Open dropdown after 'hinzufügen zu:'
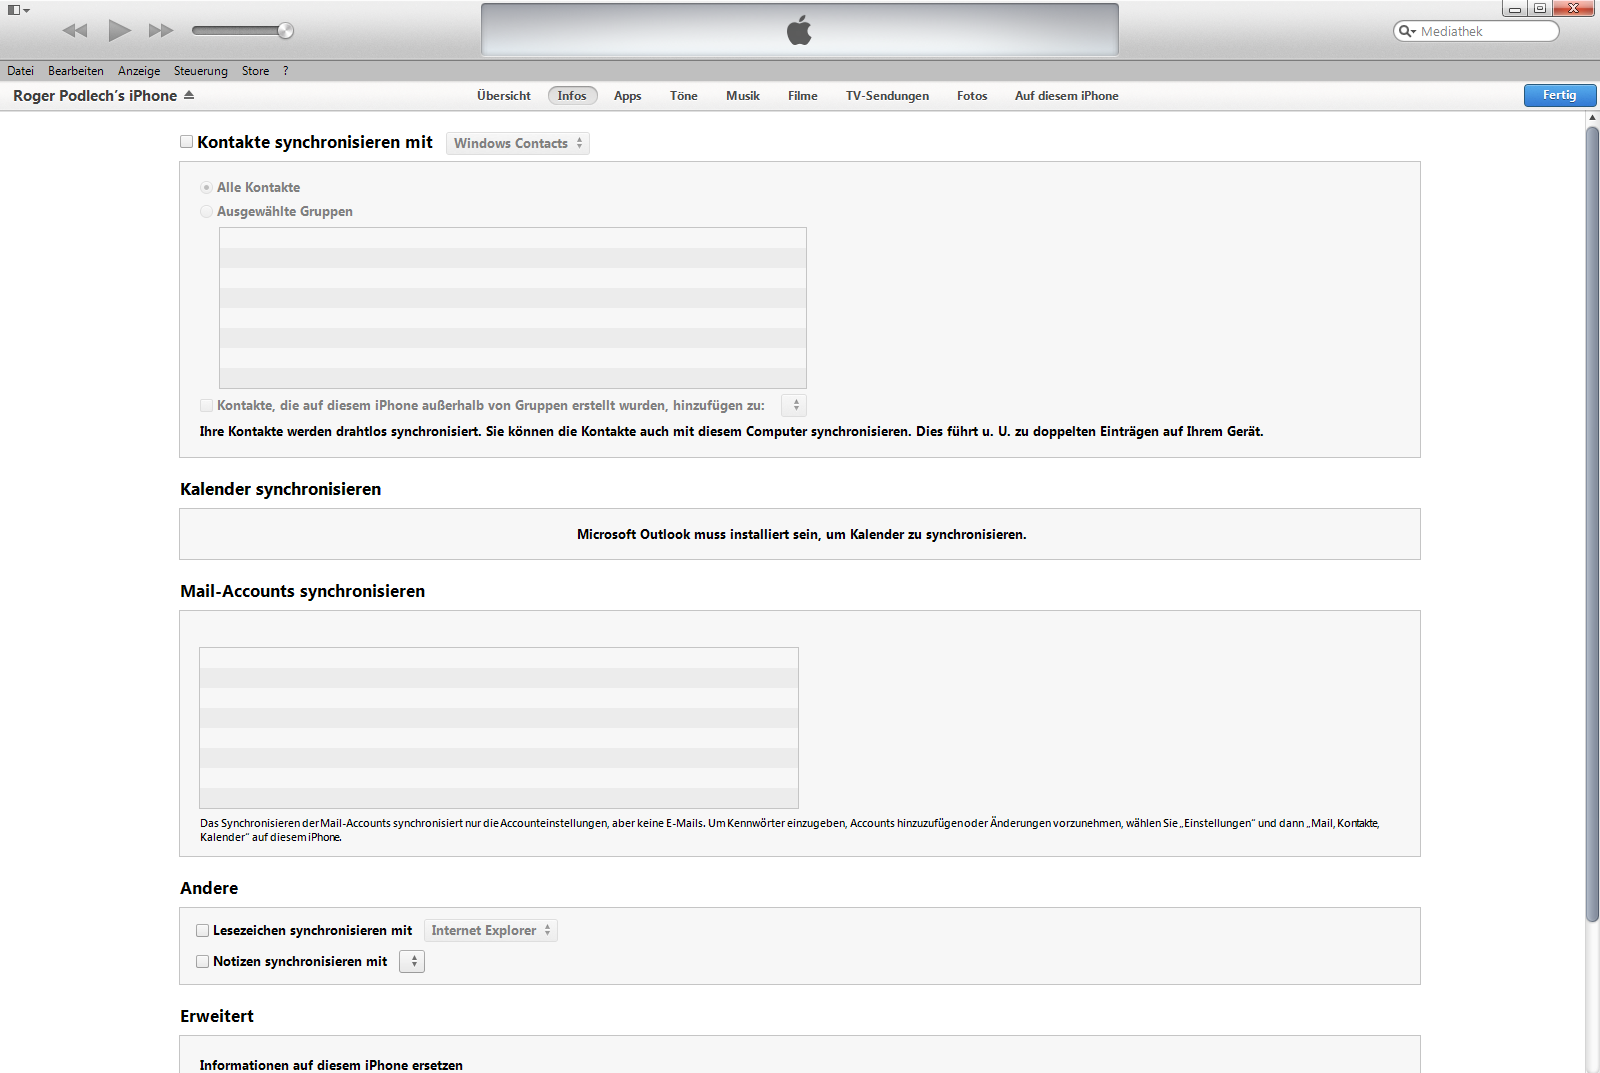1600x1073 pixels. [794, 405]
